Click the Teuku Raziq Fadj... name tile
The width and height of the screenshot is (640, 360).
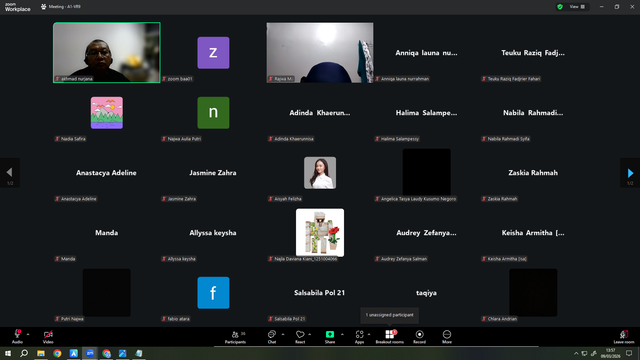(x=533, y=53)
